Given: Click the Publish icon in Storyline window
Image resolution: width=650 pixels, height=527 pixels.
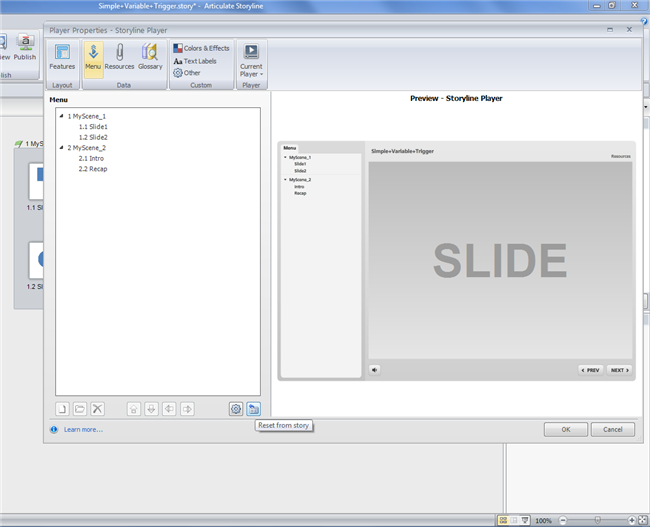Looking at the screenshot, I should click(x=25, y=48).
